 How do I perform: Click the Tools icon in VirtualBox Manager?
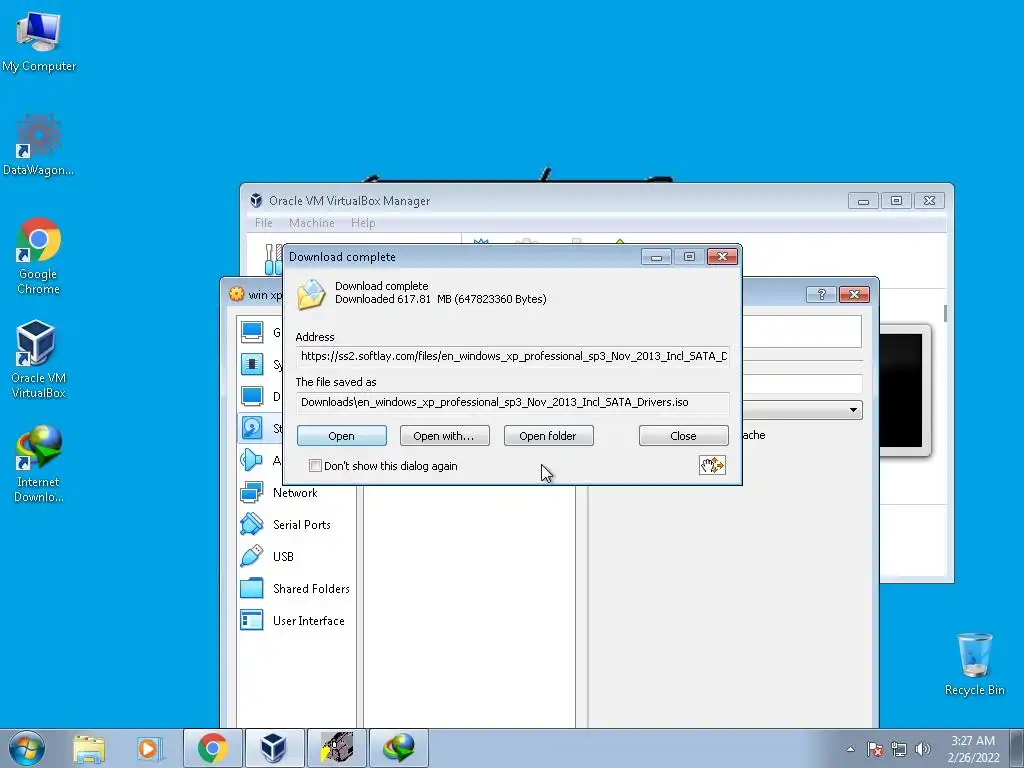click(274, 260)
